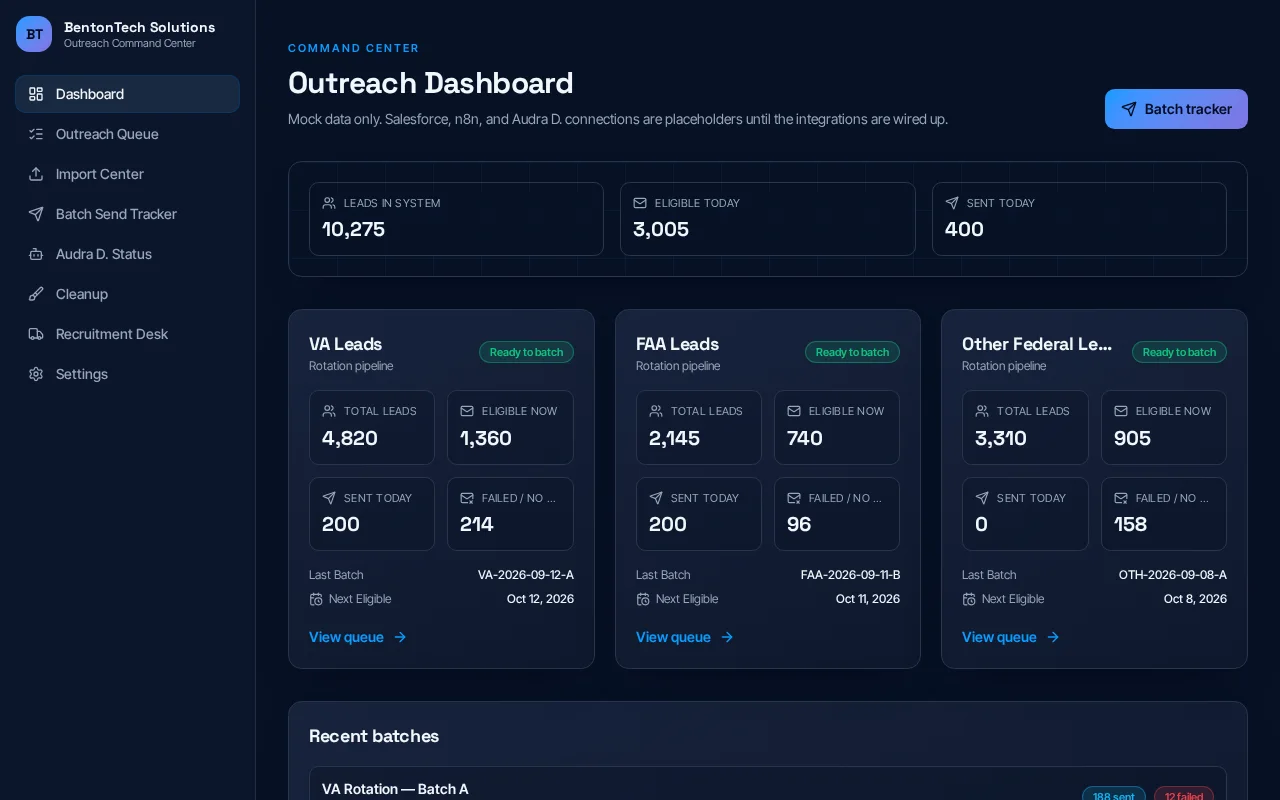1280x800 pixels.
Task: Click the Settings gear icon
Action: [x=36, y=374]
